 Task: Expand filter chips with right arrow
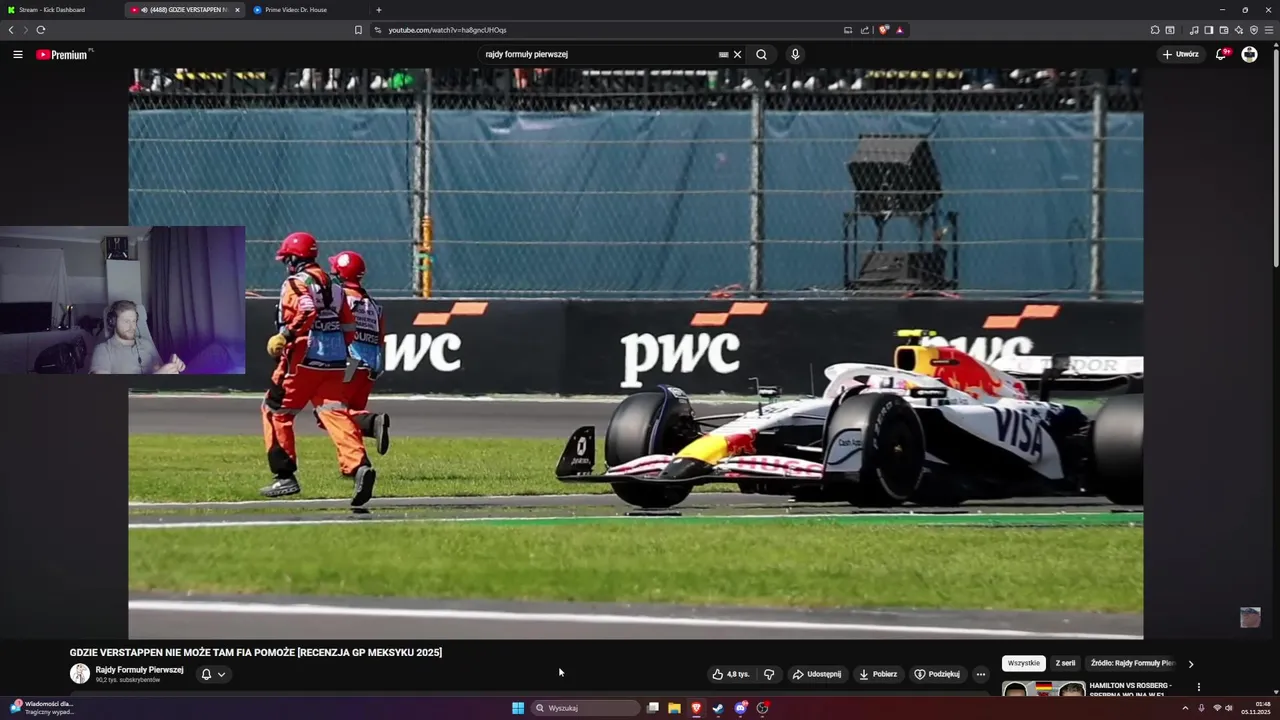[1190, 663]
